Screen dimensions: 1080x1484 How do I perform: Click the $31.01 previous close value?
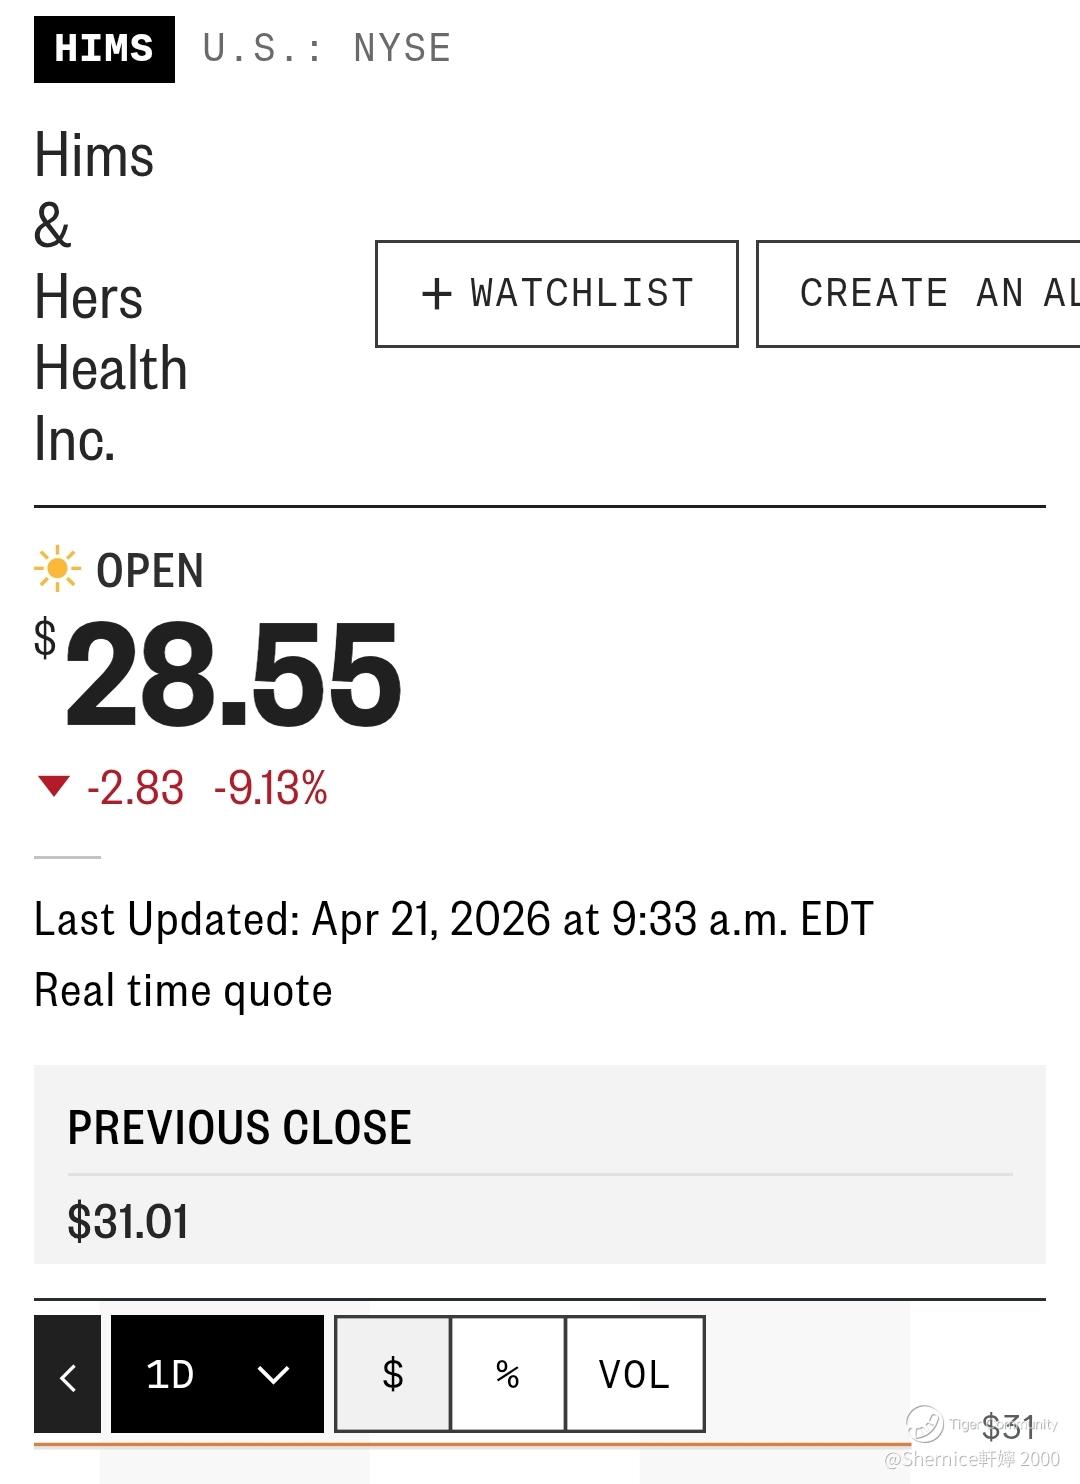[x=128, y=1221]
